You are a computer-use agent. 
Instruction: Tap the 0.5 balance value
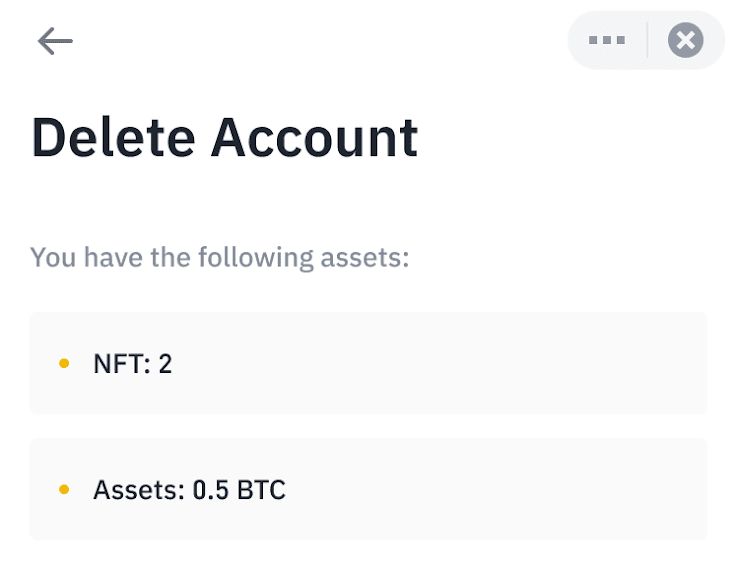click(210, 490)
